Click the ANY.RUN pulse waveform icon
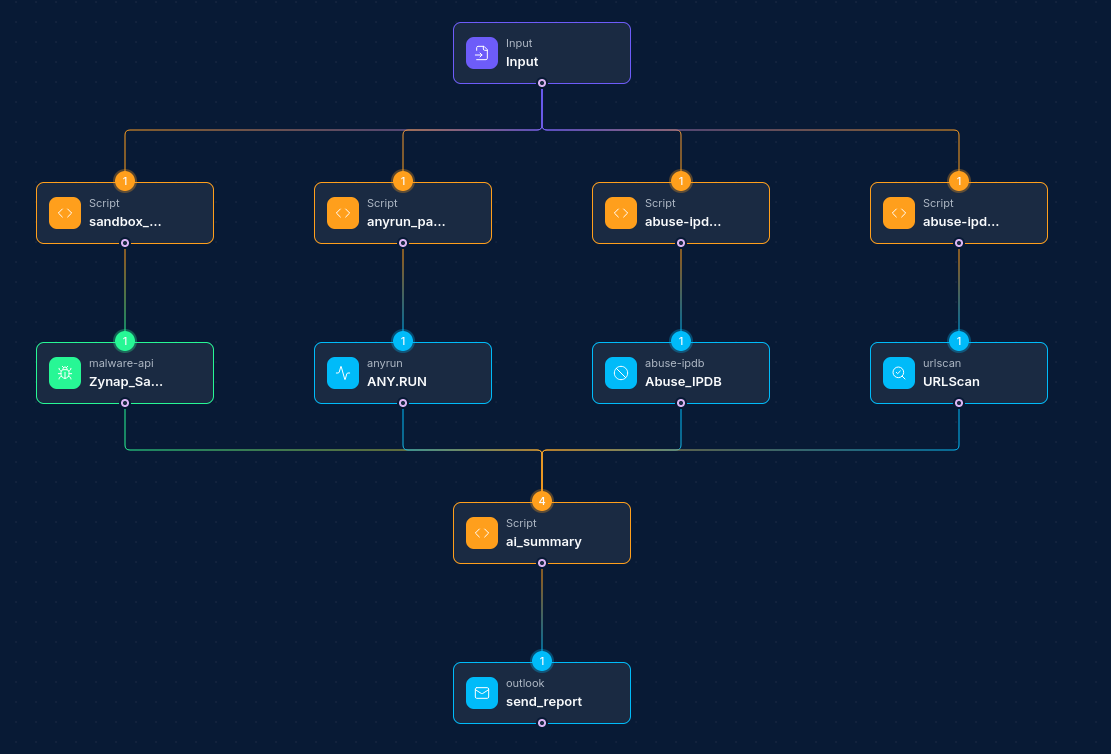 pyautogui.click(x=343, y=373)
